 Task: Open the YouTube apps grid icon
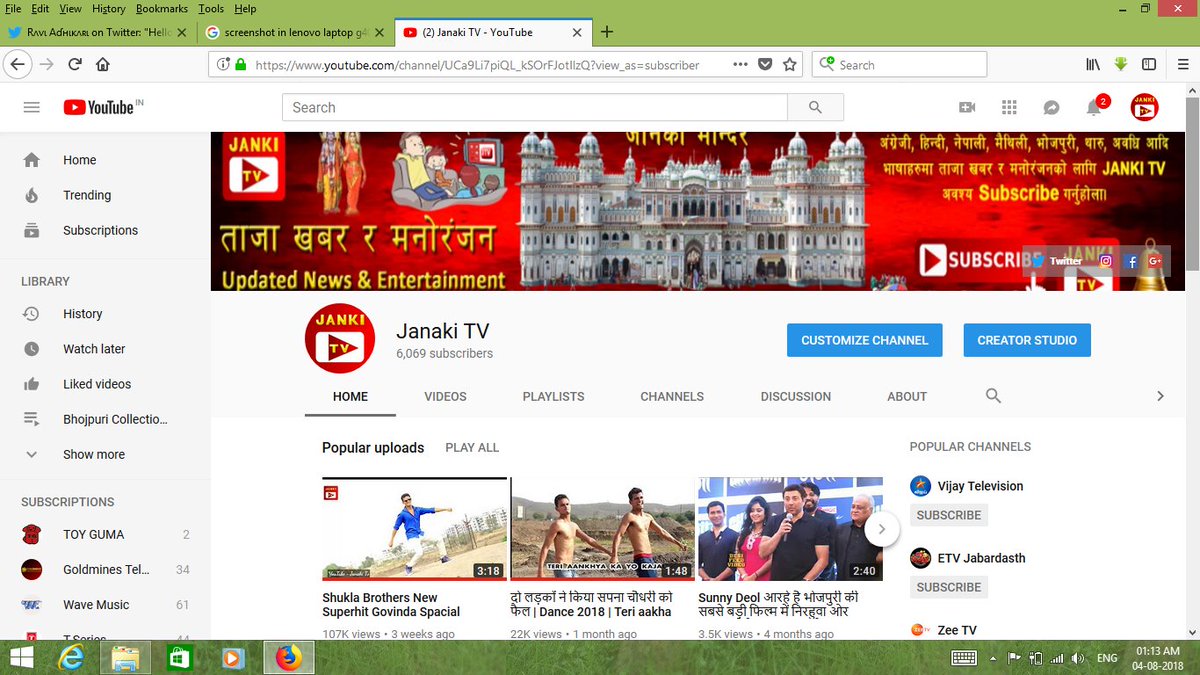tap(1009, 107)
